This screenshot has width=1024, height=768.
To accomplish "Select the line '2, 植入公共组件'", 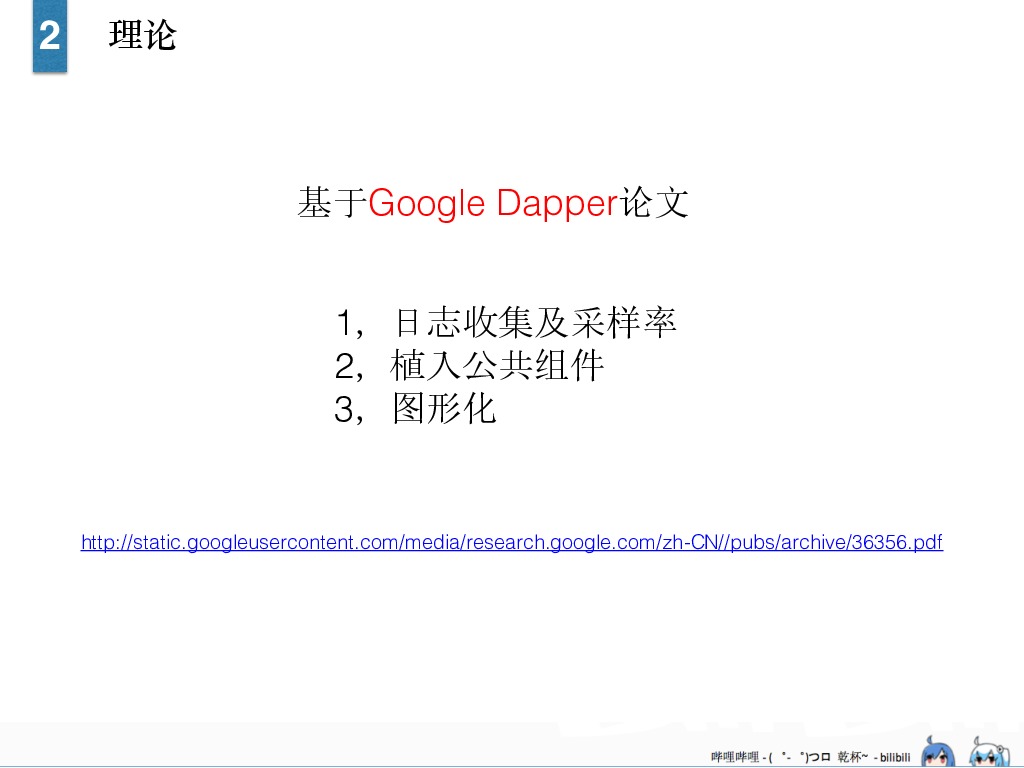I will point(469,366).
